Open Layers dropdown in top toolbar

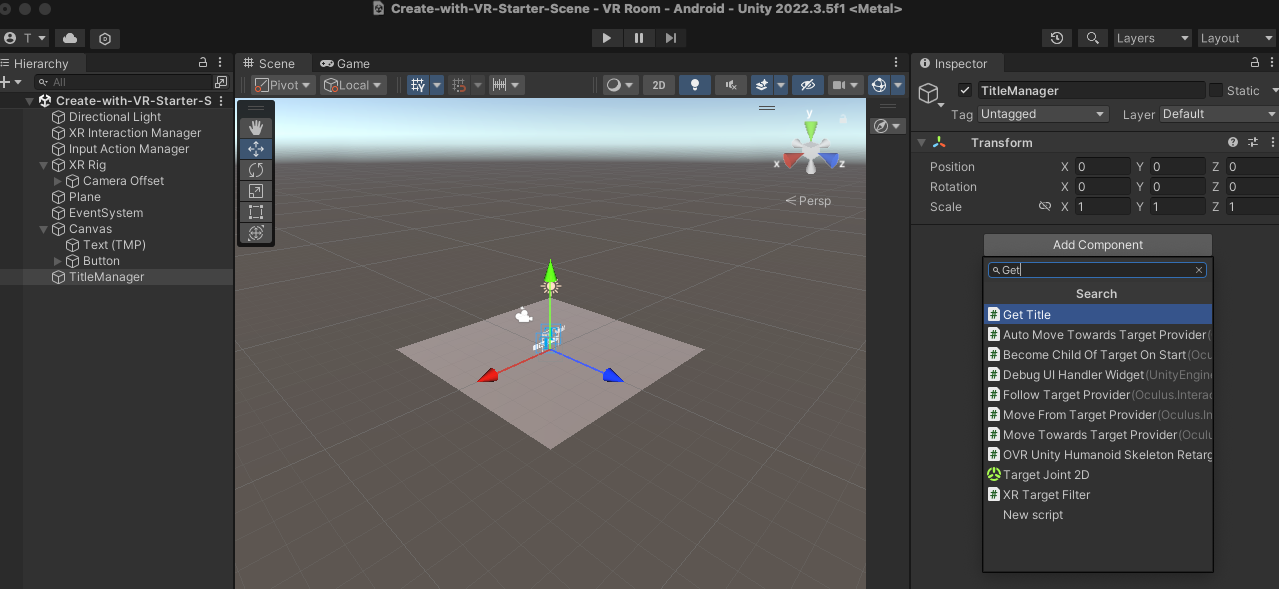tap(1153, 38)
